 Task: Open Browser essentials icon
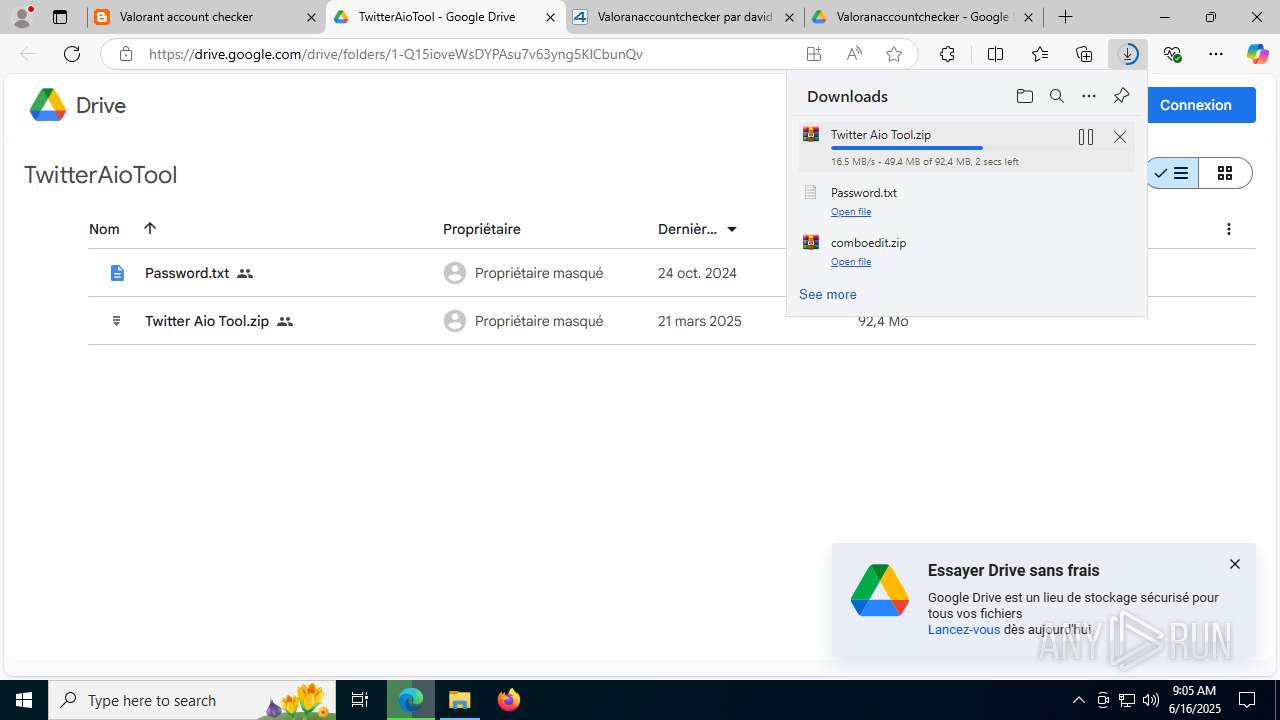pos(1173,55)
